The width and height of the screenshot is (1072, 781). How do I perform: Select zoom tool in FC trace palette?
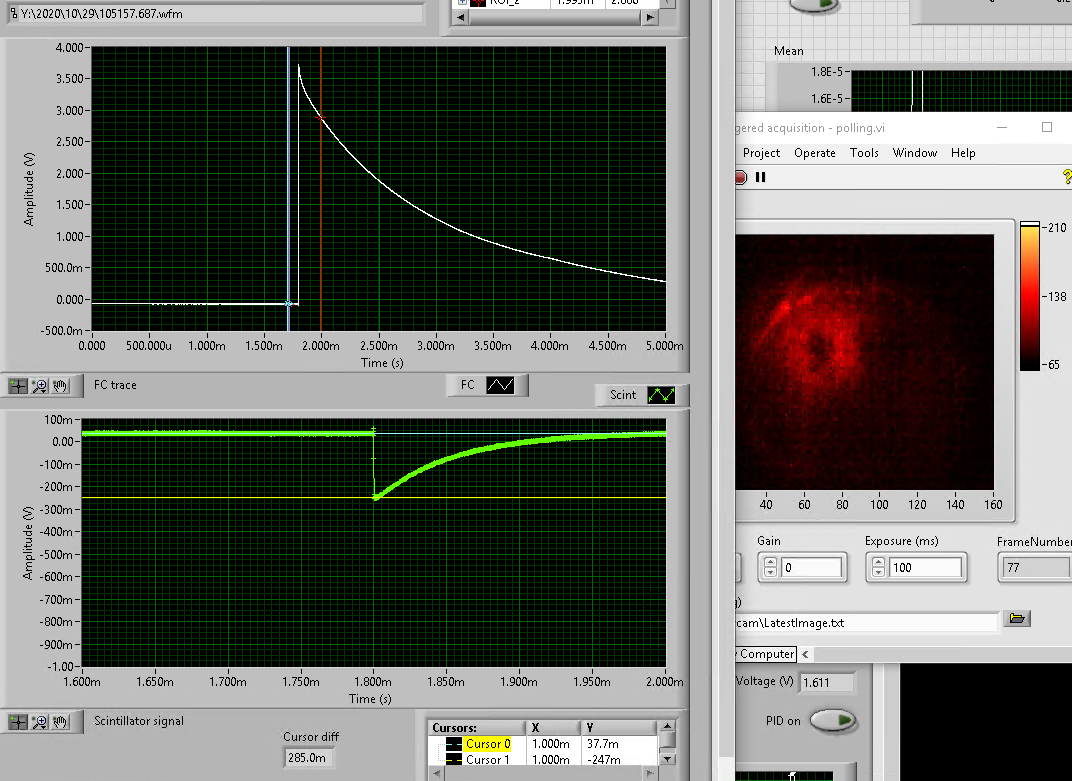point(40,385)
